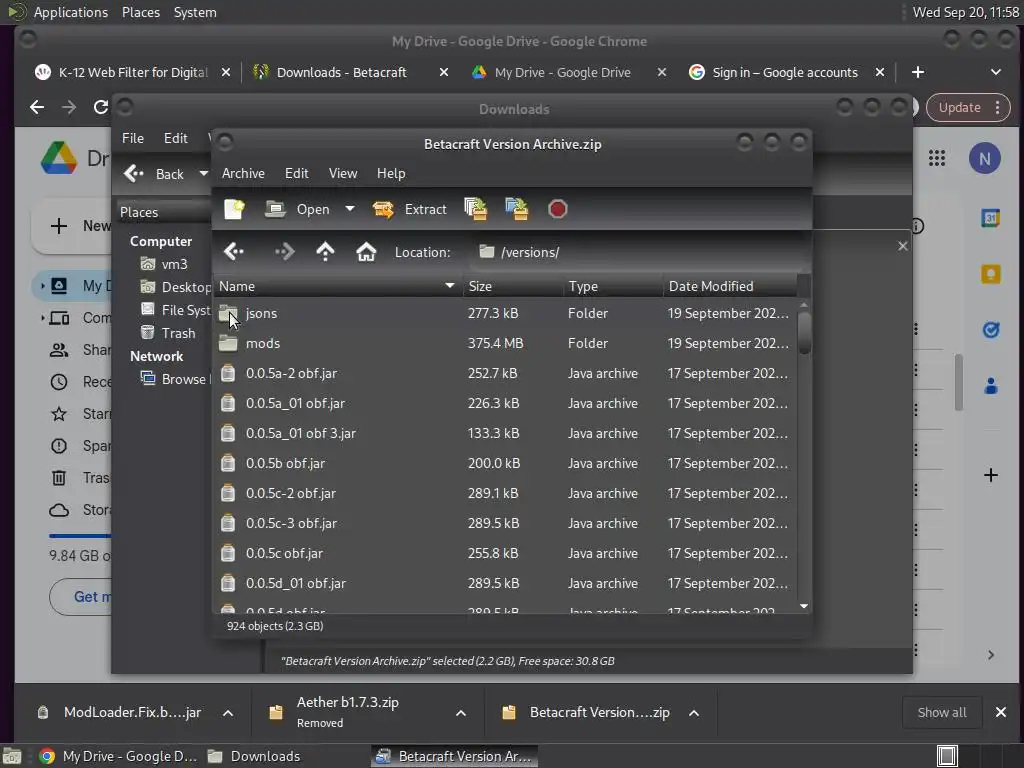This screenshot has height=768, width=1024.
Task: Open the Help menu in Archive Manager
Action: (x=391, y=173)
